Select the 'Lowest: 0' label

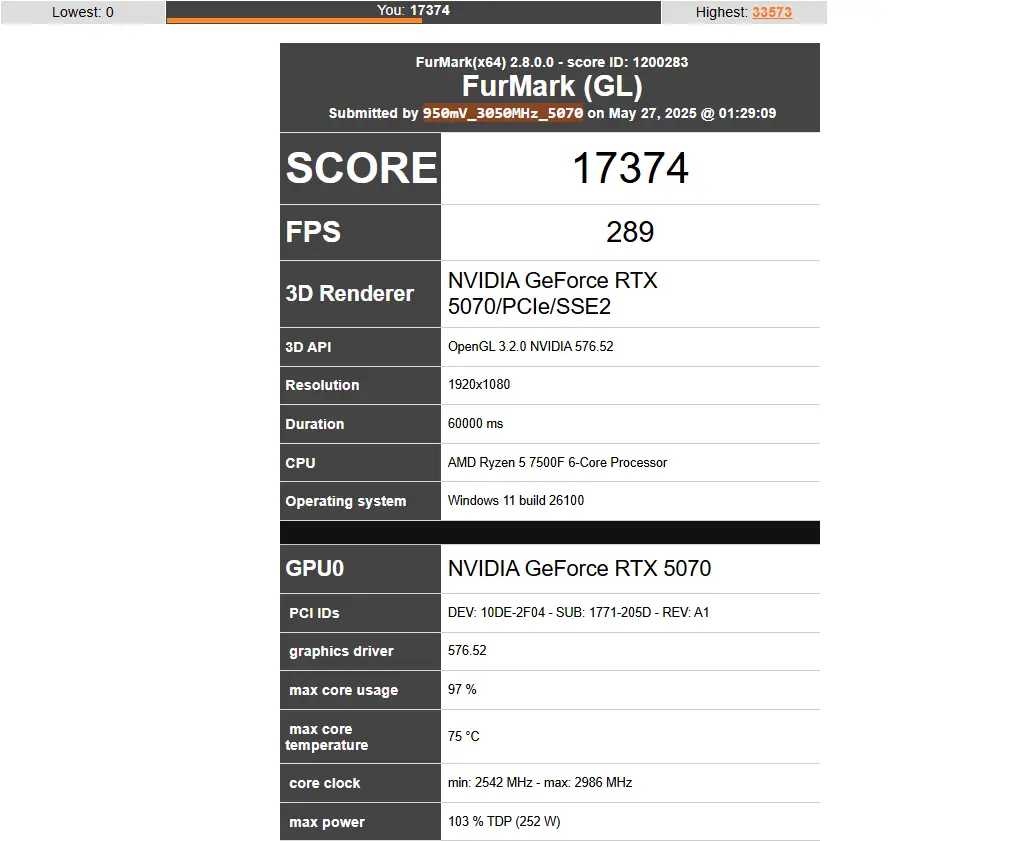[83, 12]
